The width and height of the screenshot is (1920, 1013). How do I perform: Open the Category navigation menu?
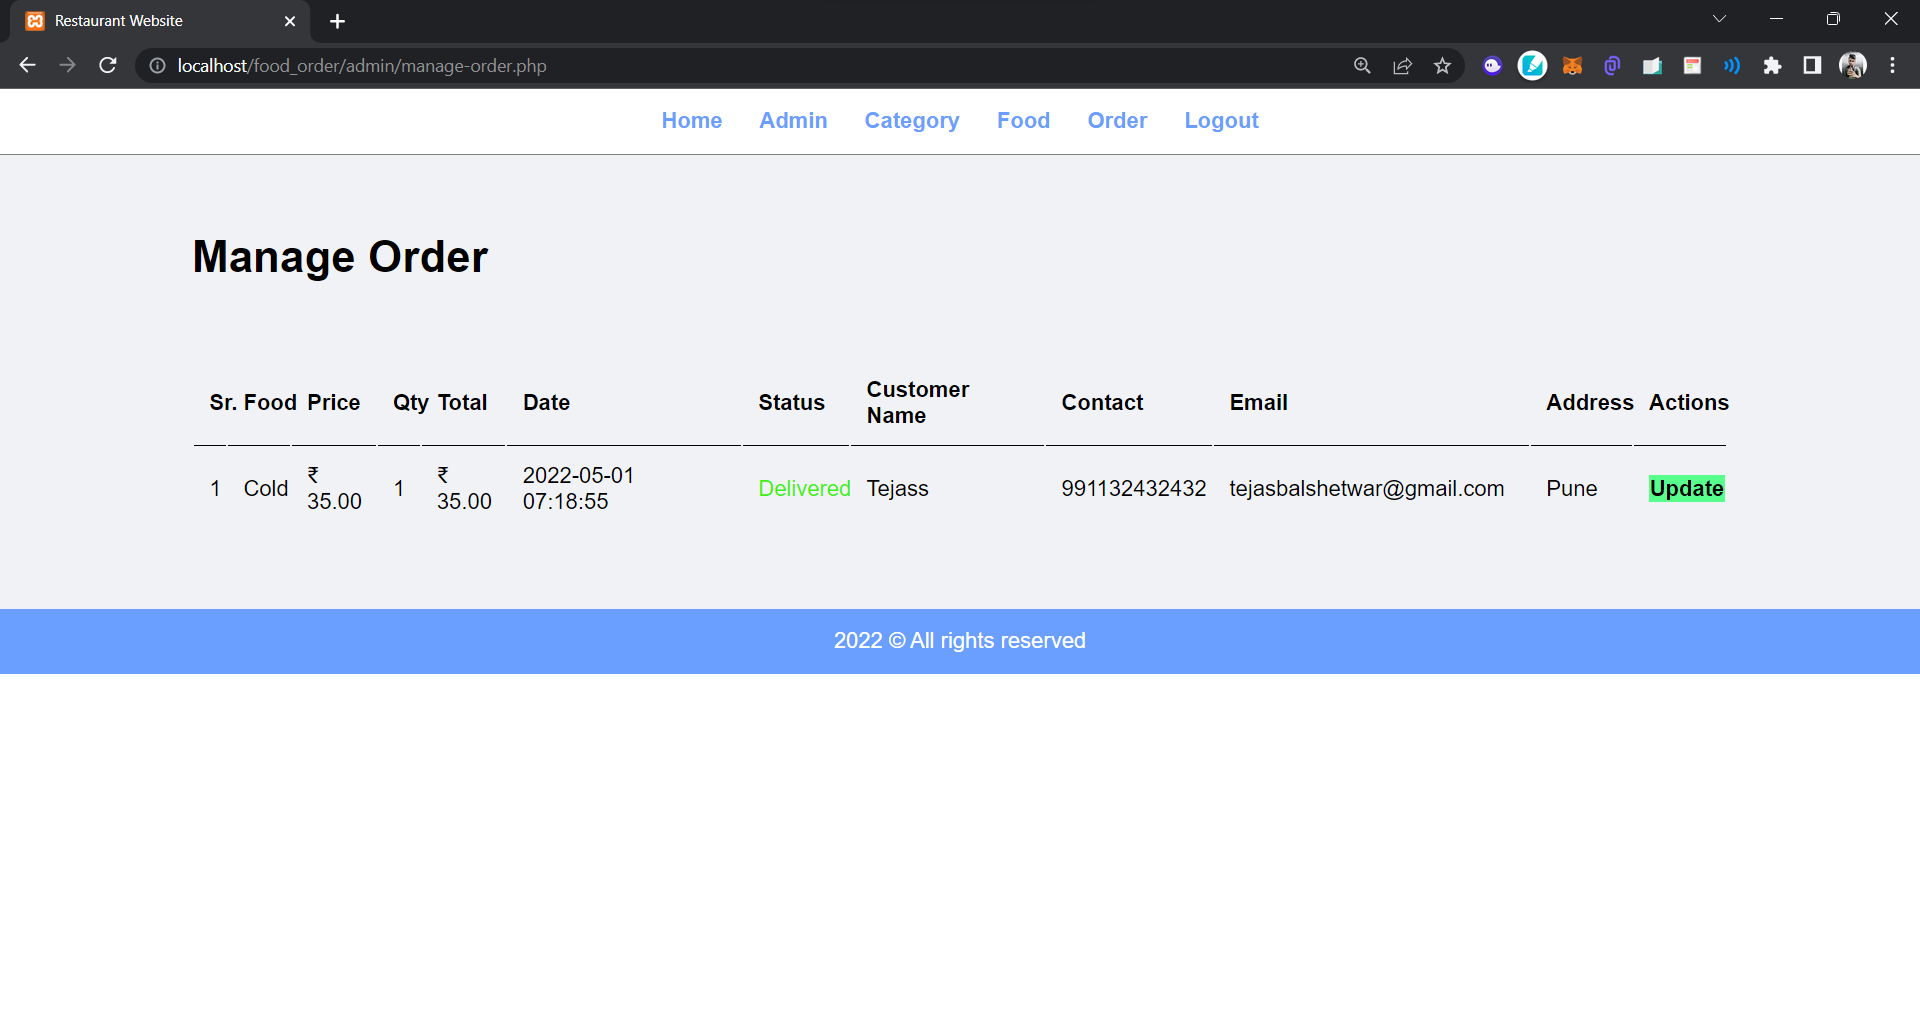pos(911,121)
